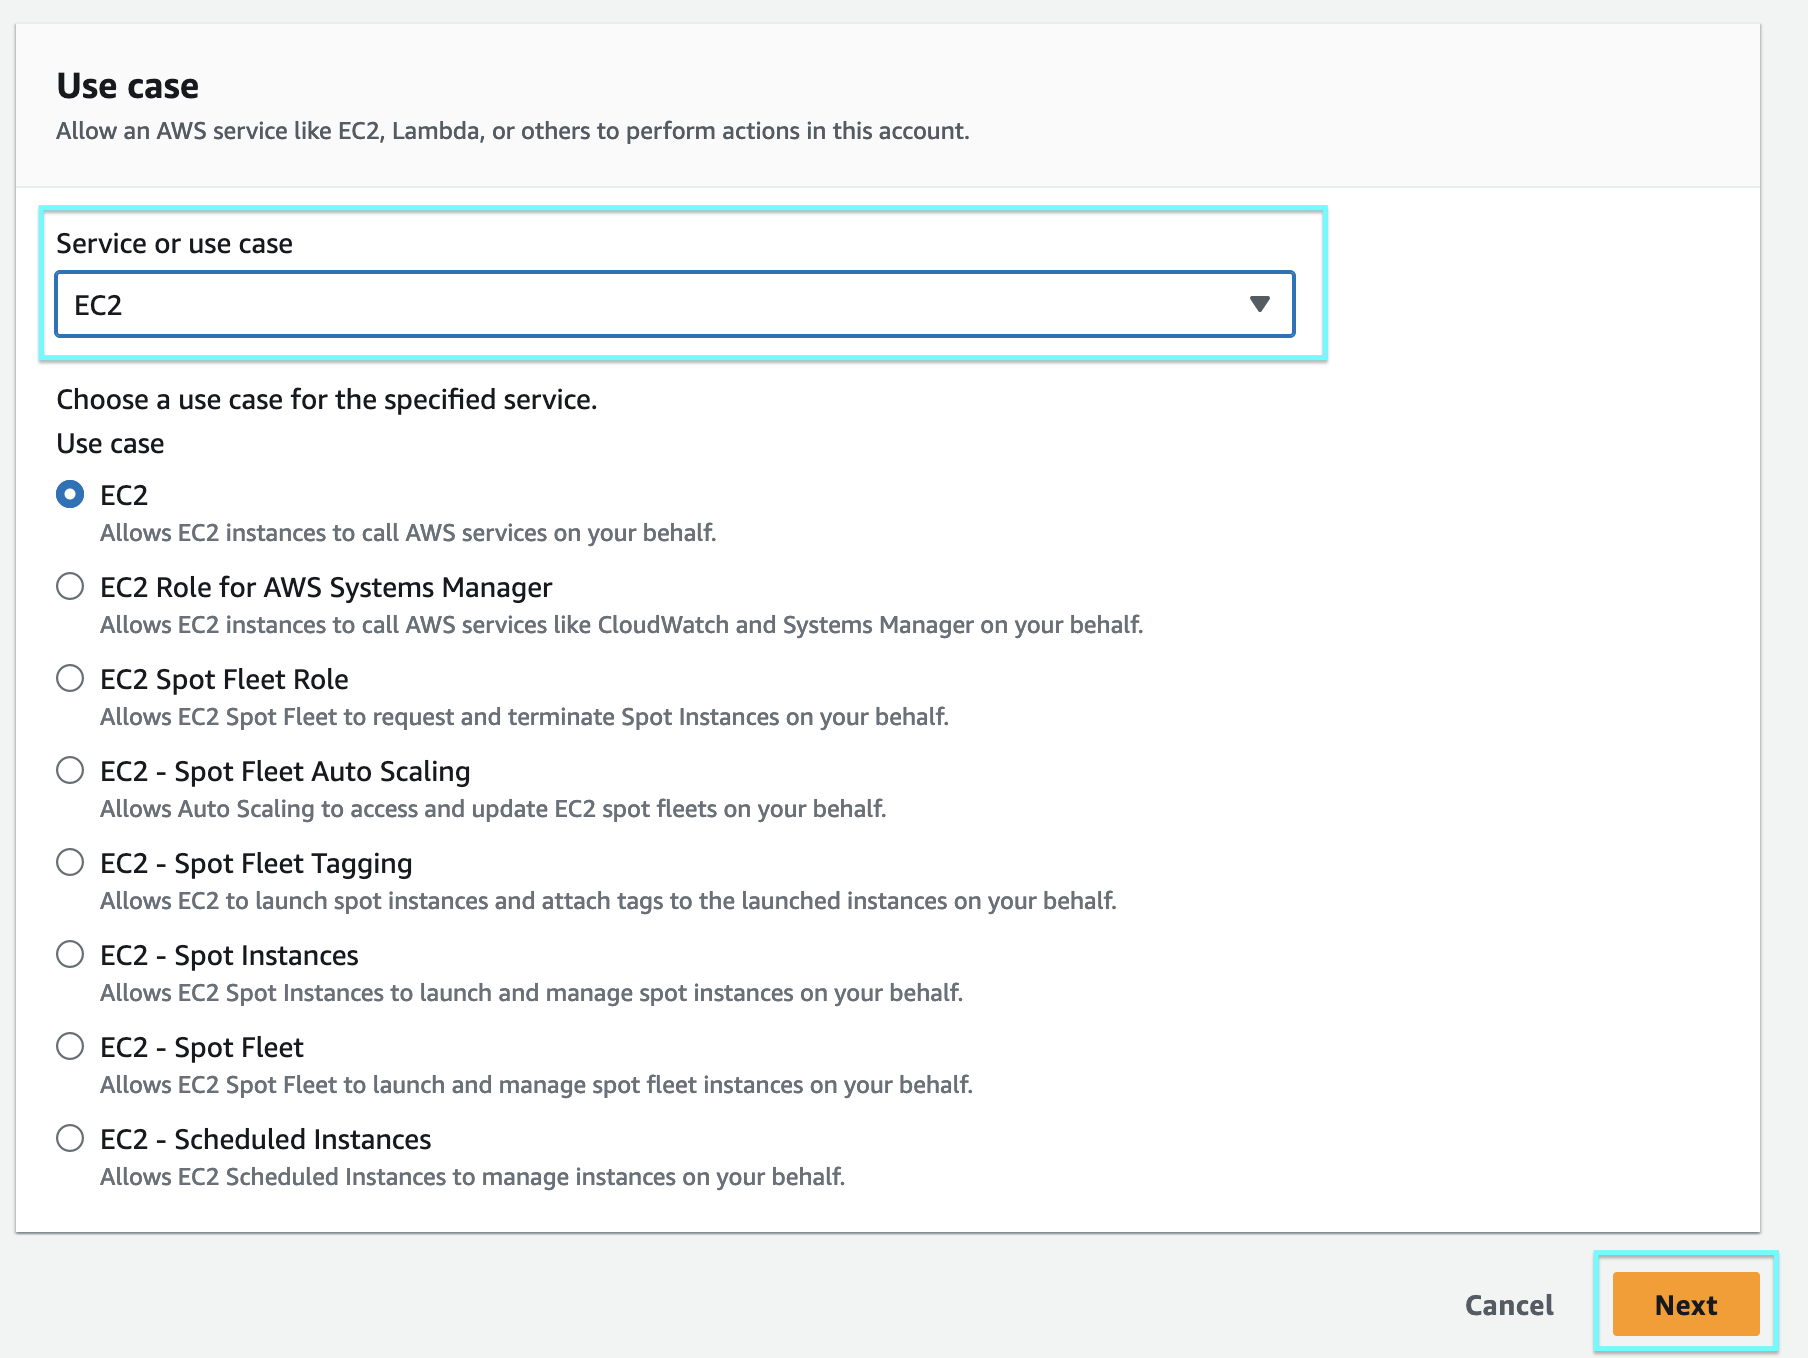Screen dimensions: 1808x1358
Task: Choose the EC2 - Spot Instances radio button
Action: (x=70, y=955)
